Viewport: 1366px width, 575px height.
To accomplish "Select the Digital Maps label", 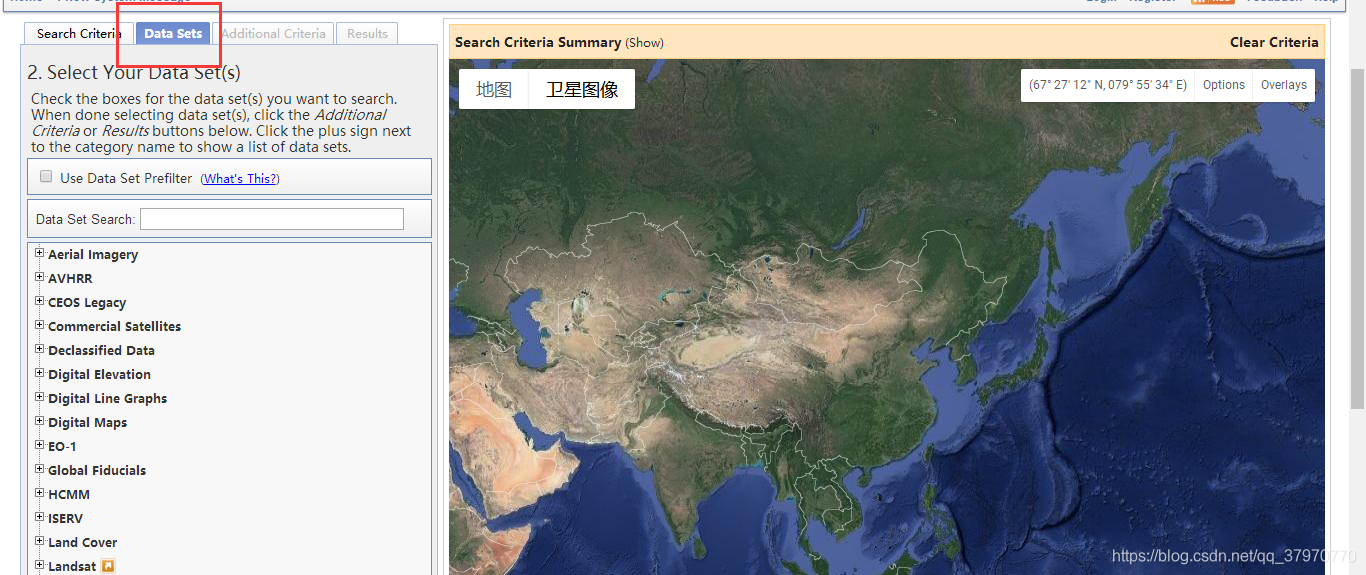I will point(87,422).
